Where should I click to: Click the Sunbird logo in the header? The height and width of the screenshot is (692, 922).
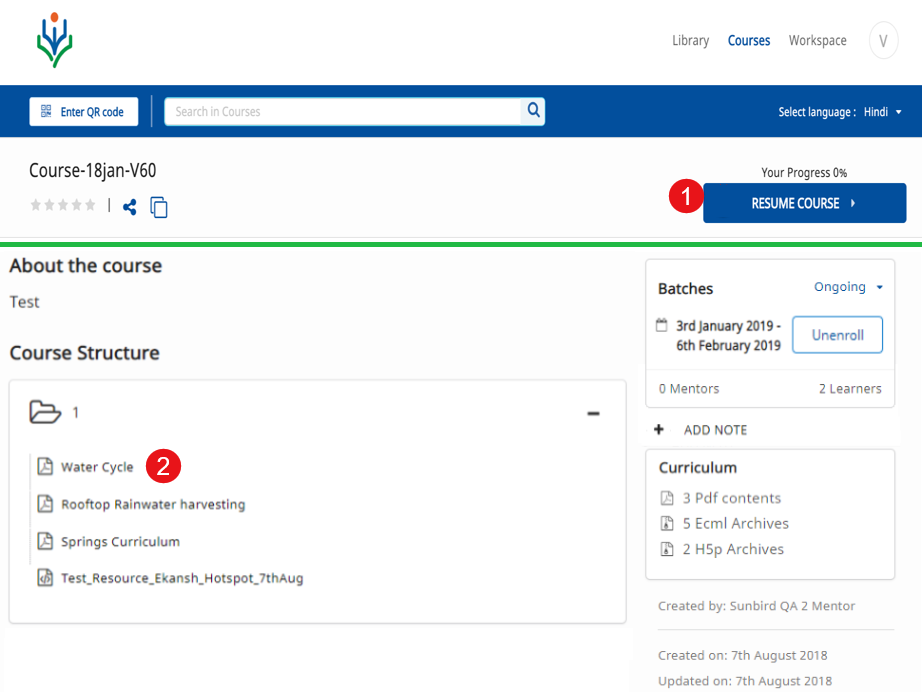tap(54, 40)
